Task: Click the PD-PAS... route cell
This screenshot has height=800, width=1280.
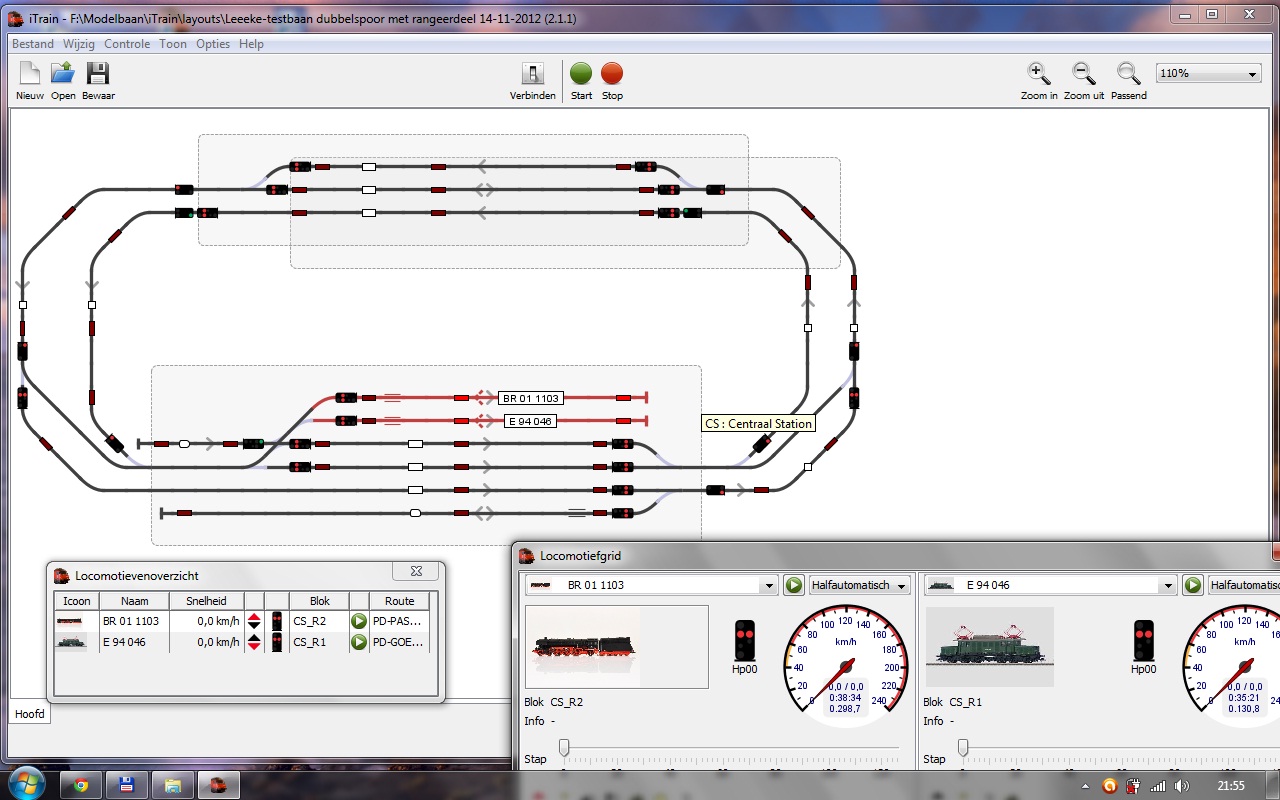Action: [399, 621]
